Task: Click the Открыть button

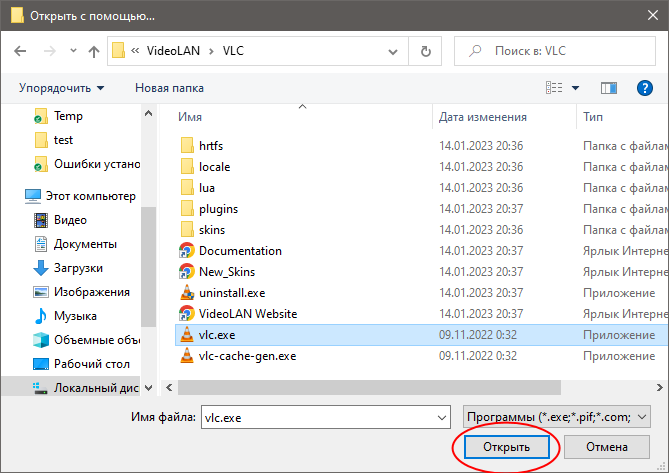Action: [506, 447]
